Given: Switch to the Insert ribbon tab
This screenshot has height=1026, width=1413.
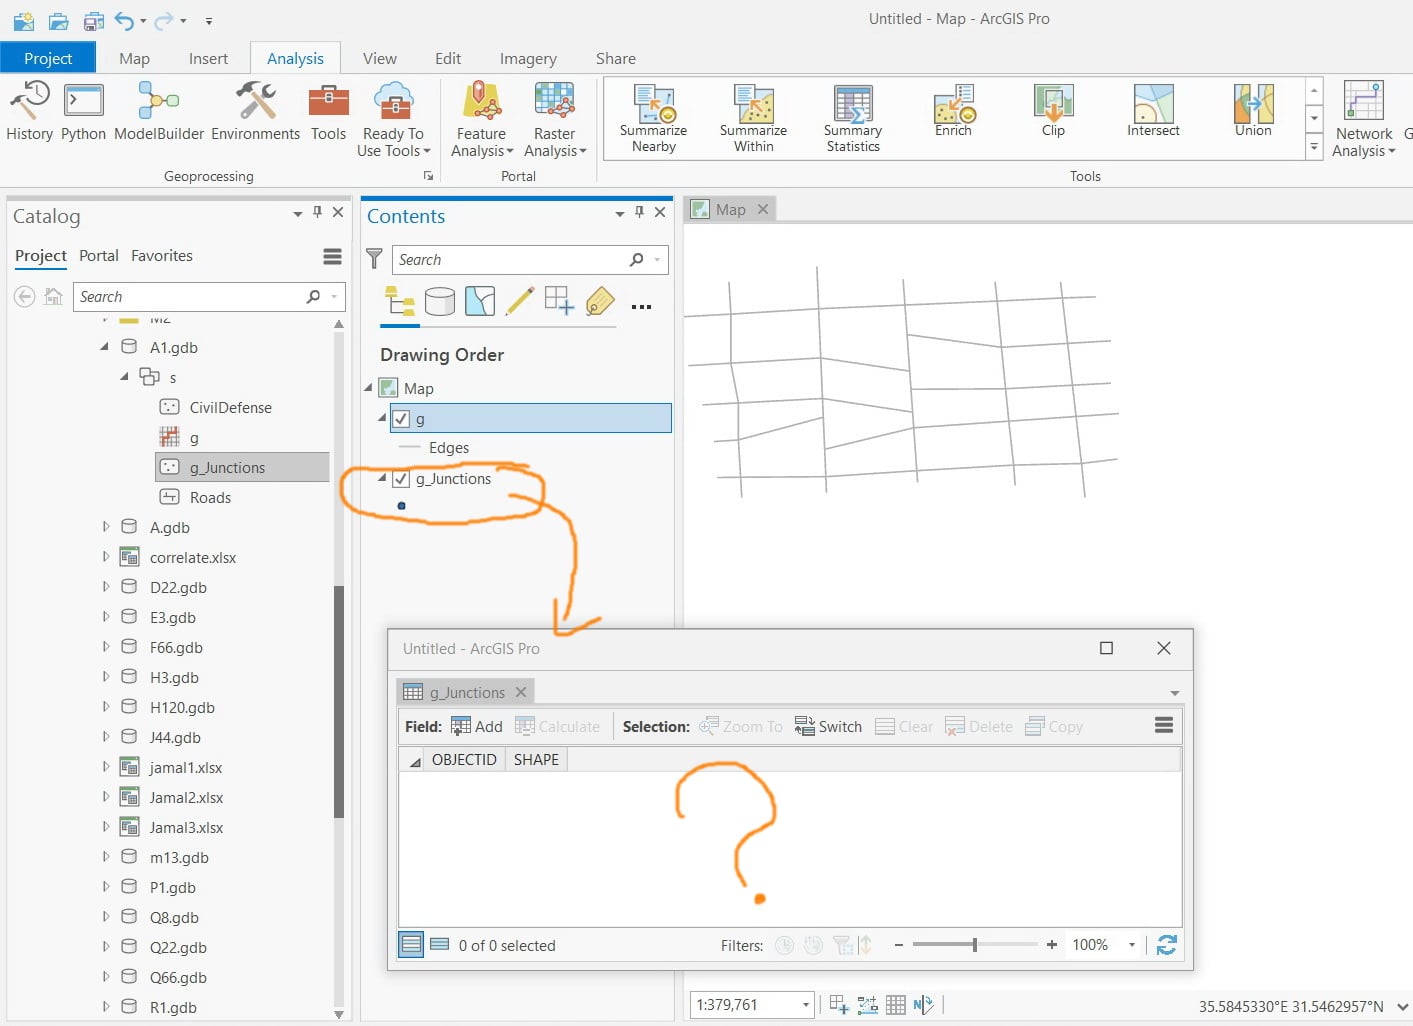Looking at the screenshot, I should pyautogui.click(x=208, y=58).
